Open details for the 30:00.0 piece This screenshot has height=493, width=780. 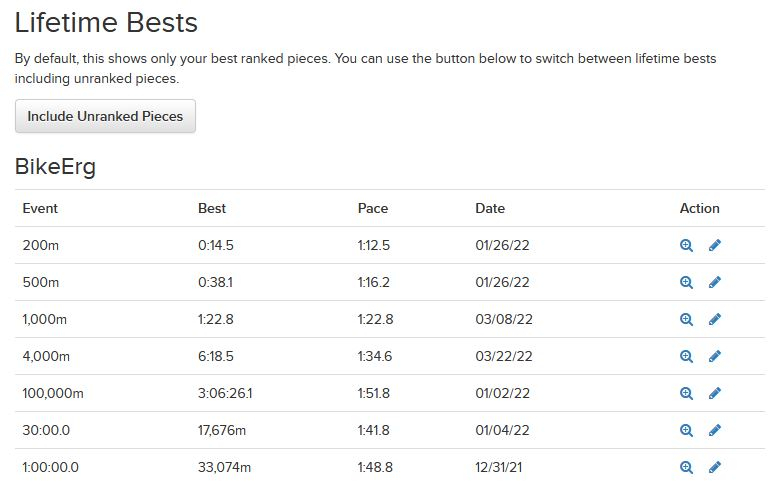[686, 430]
